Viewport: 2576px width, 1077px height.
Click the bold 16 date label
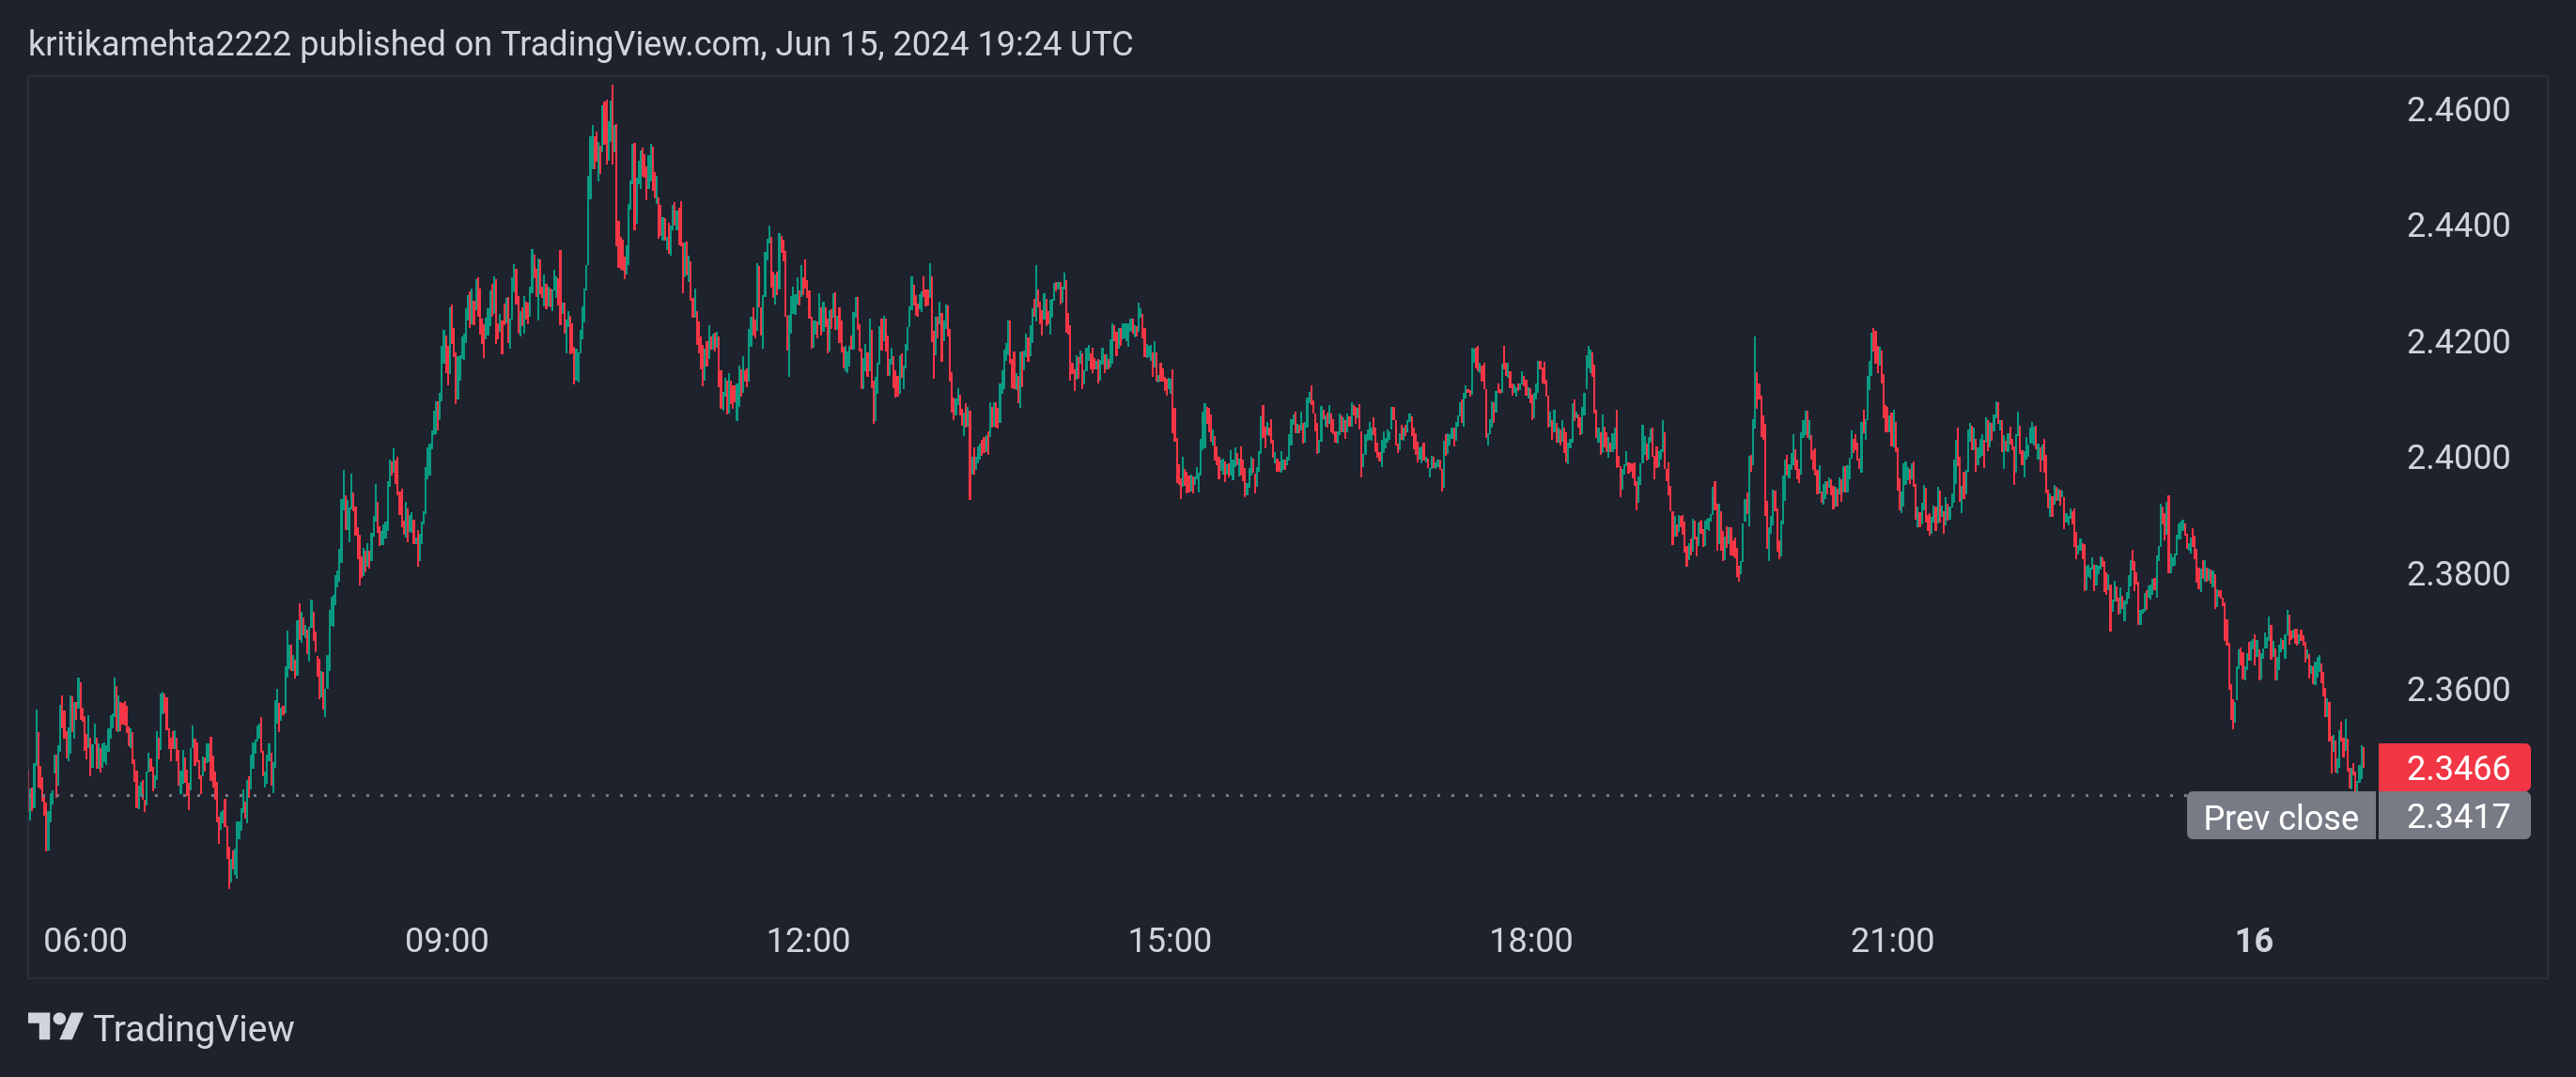point(2254,940)
